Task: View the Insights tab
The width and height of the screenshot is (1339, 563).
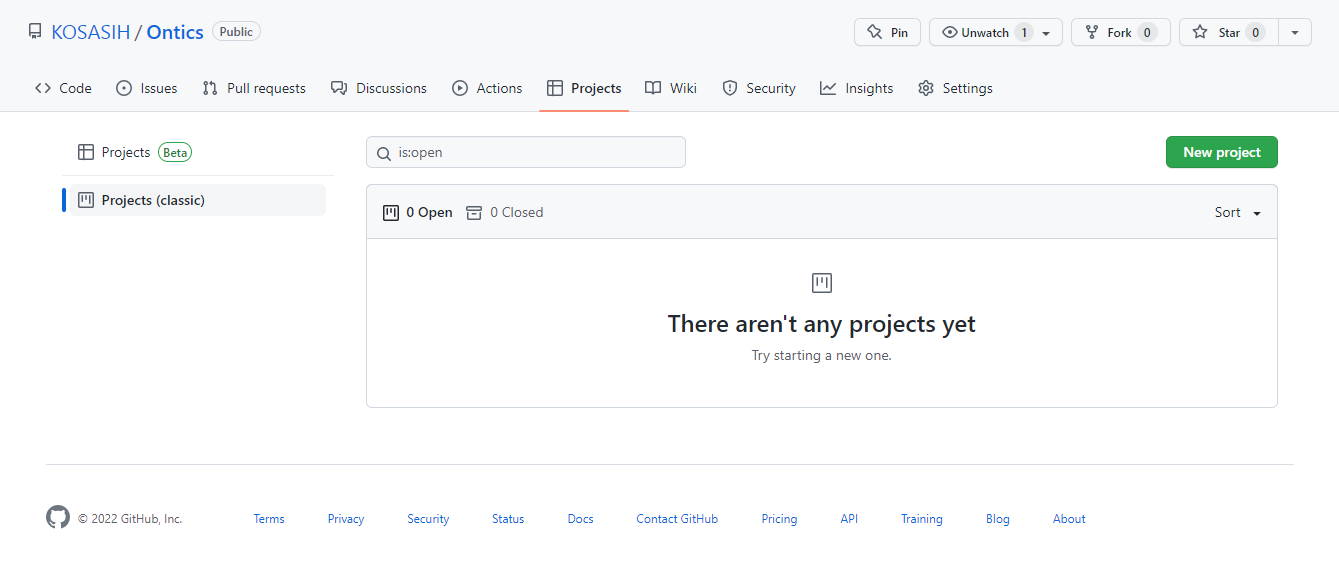Action: click(x=857, y=88)
